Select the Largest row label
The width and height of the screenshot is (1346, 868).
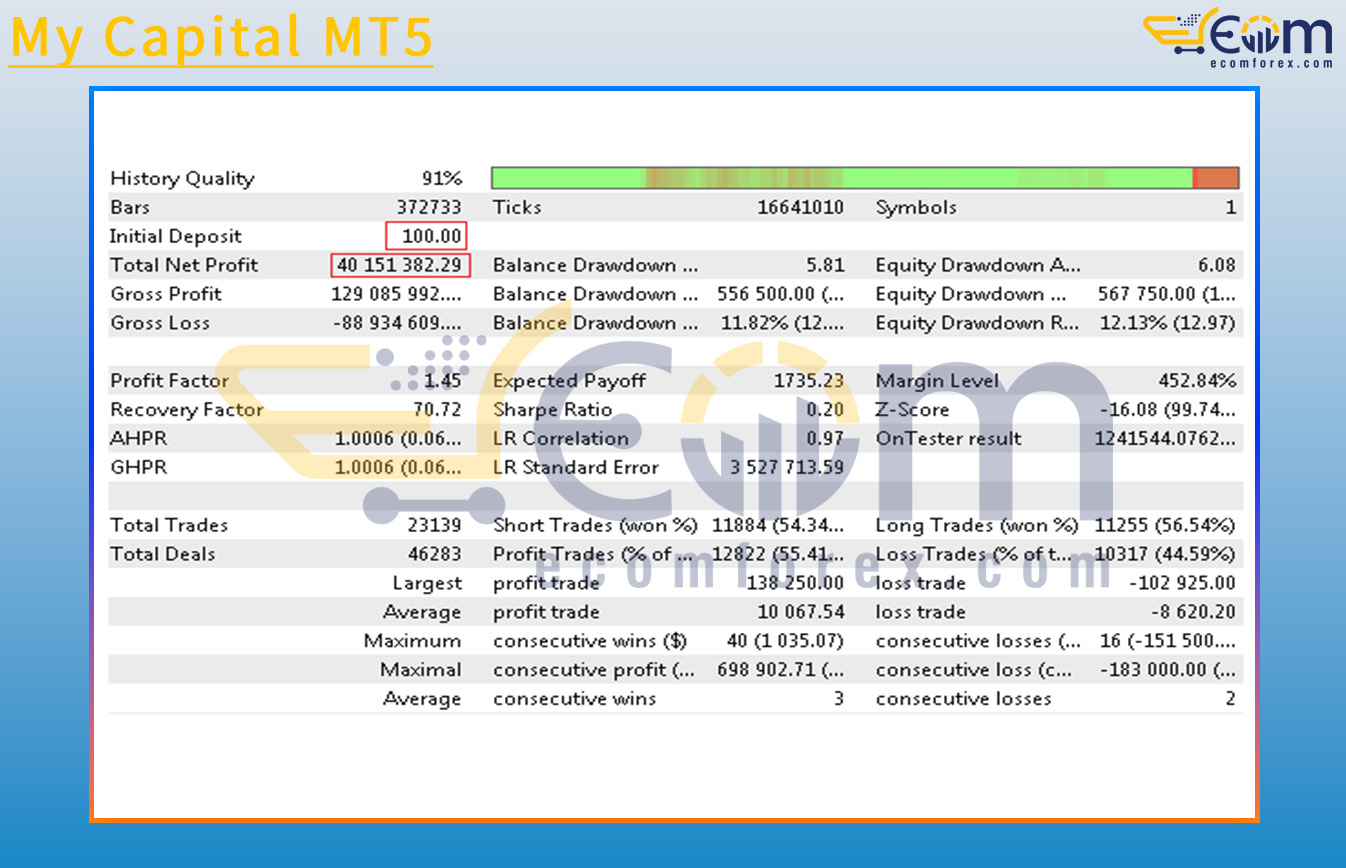click(427, 583)
